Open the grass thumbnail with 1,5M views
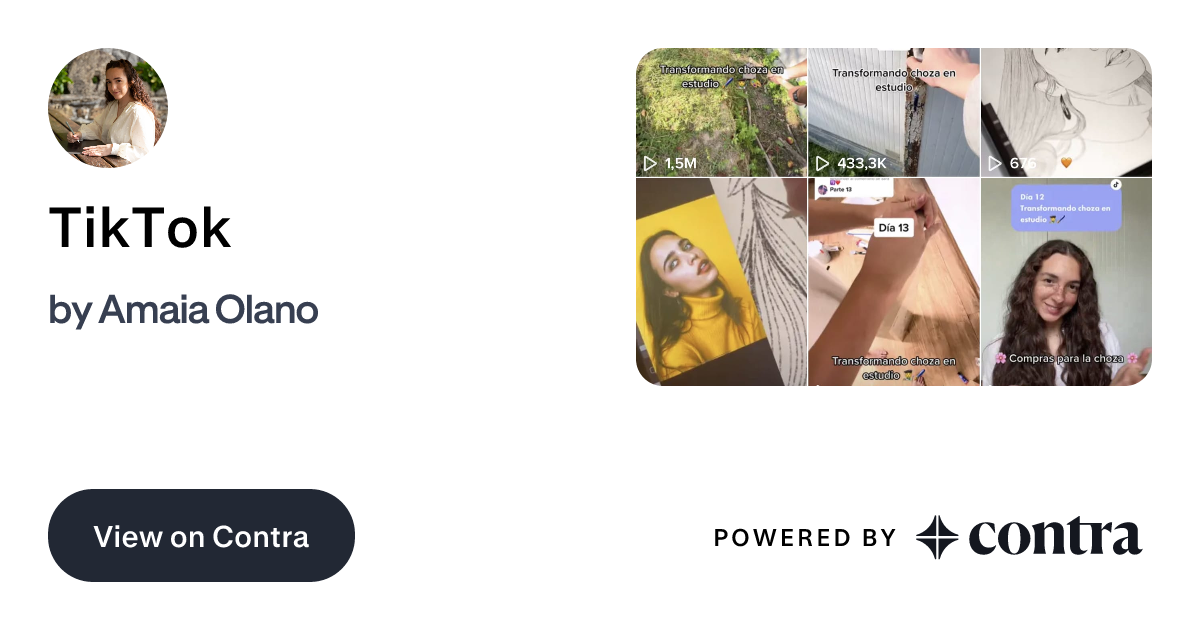1200x630 pixels. tap(721, 112)
